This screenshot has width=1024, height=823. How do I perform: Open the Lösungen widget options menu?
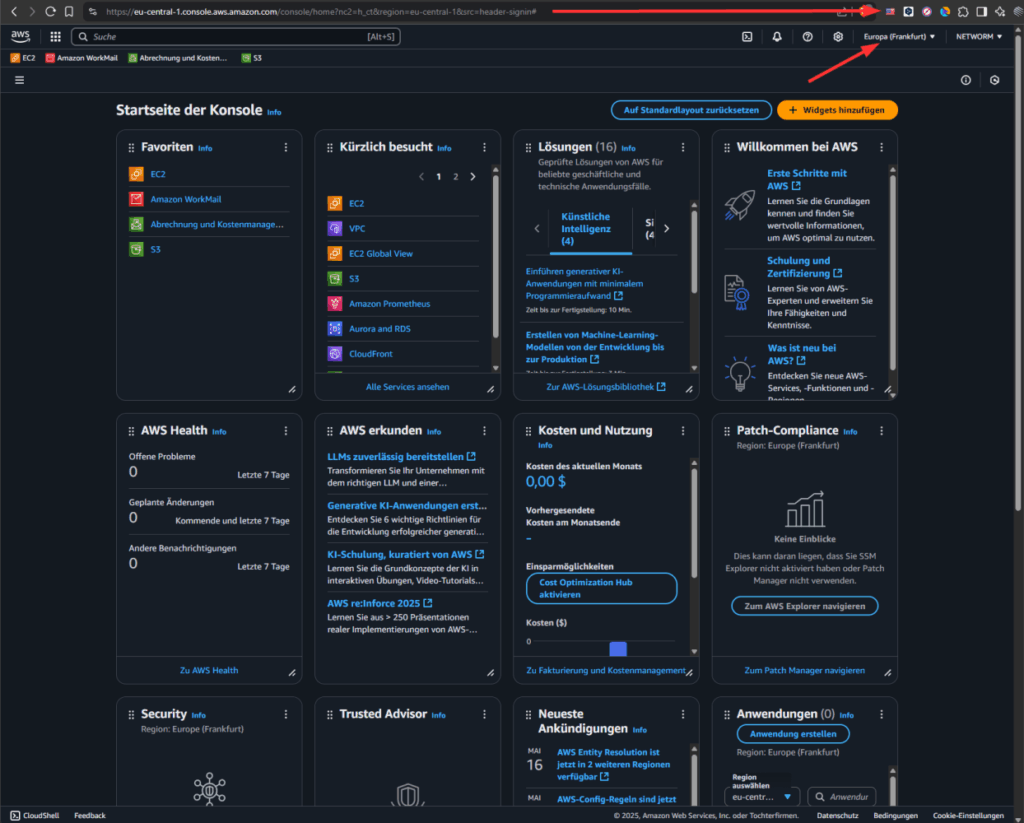pyautogui.click(x=683, y=148)
